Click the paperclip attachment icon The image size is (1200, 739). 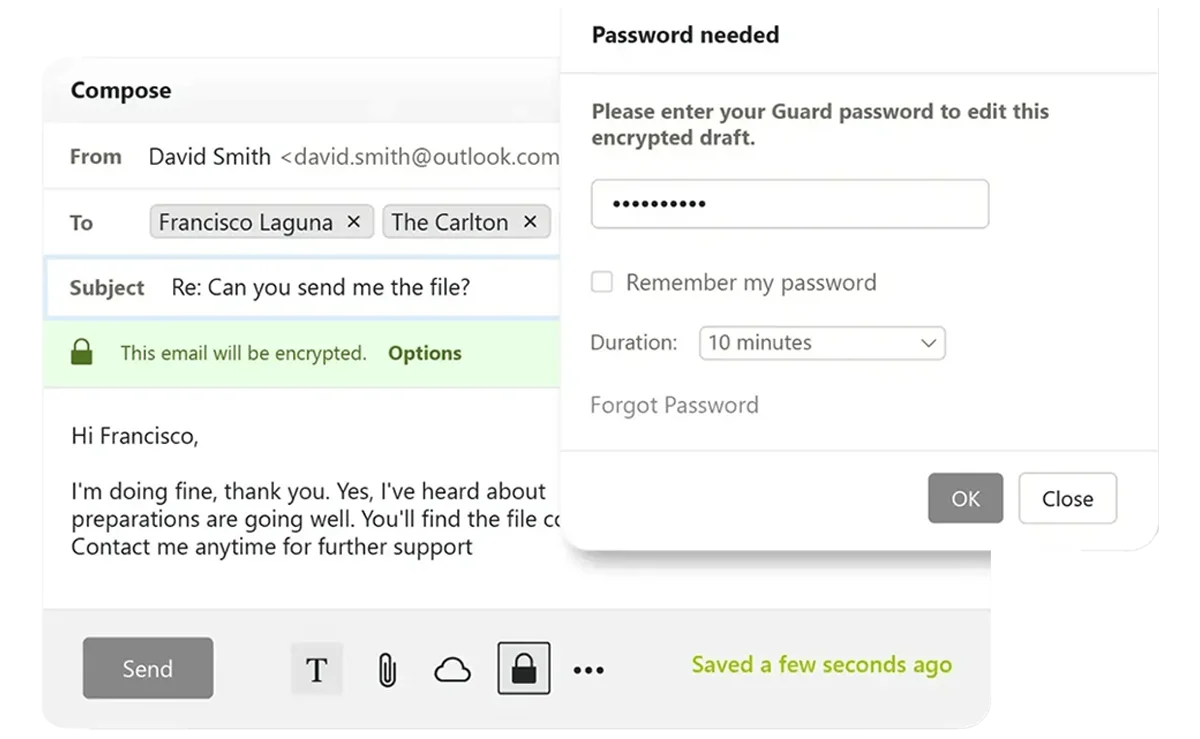[x=387, y=670]
